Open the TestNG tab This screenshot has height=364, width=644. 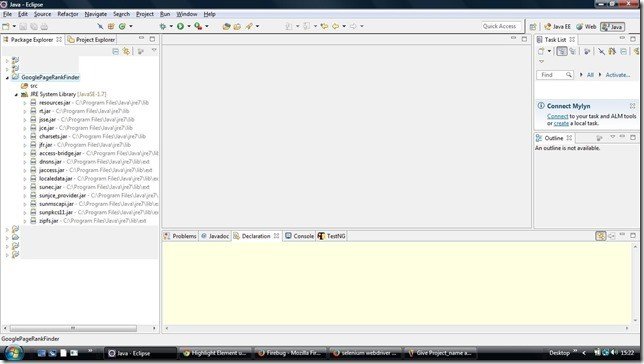click(x=332, y=236)
